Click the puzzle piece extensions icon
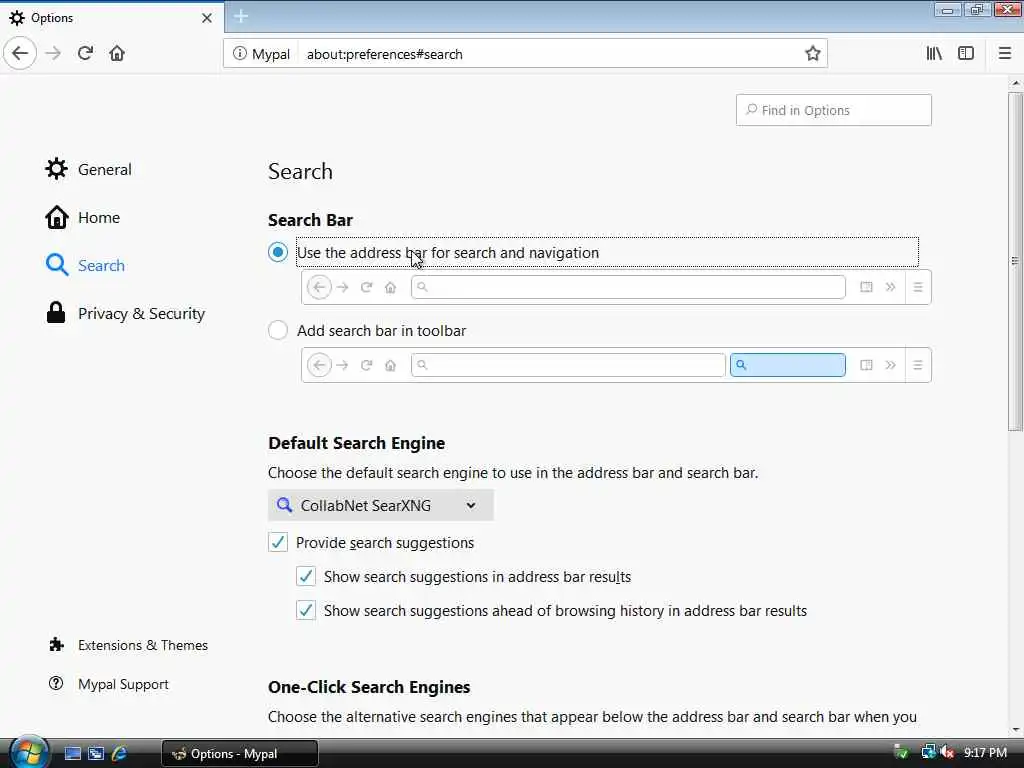 point(57,645)
